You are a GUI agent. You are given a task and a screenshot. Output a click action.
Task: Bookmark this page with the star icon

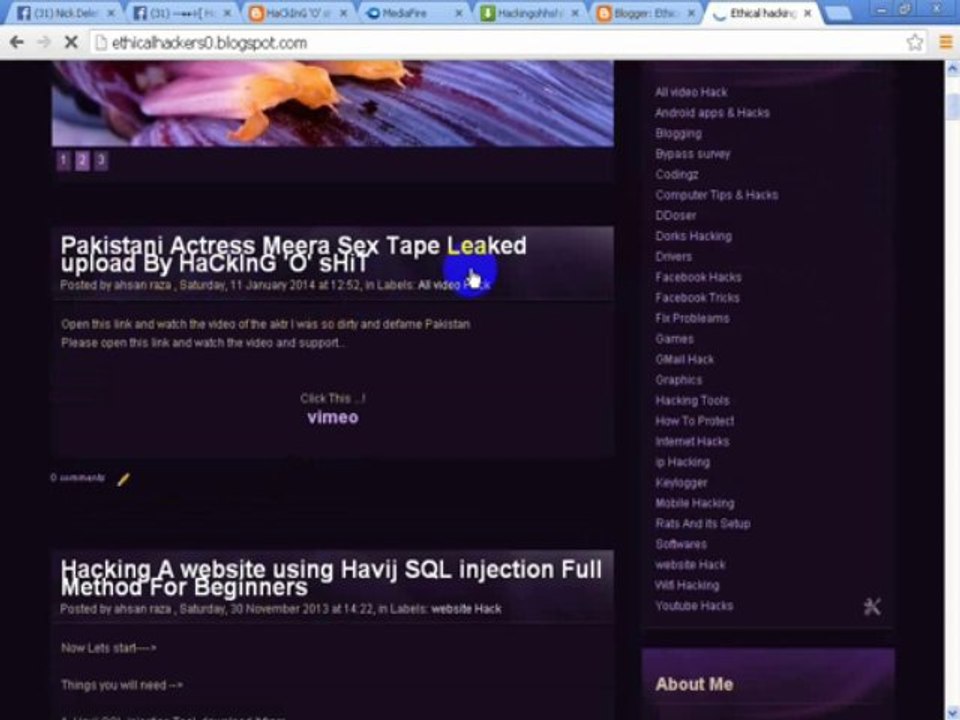pos(915,42)
